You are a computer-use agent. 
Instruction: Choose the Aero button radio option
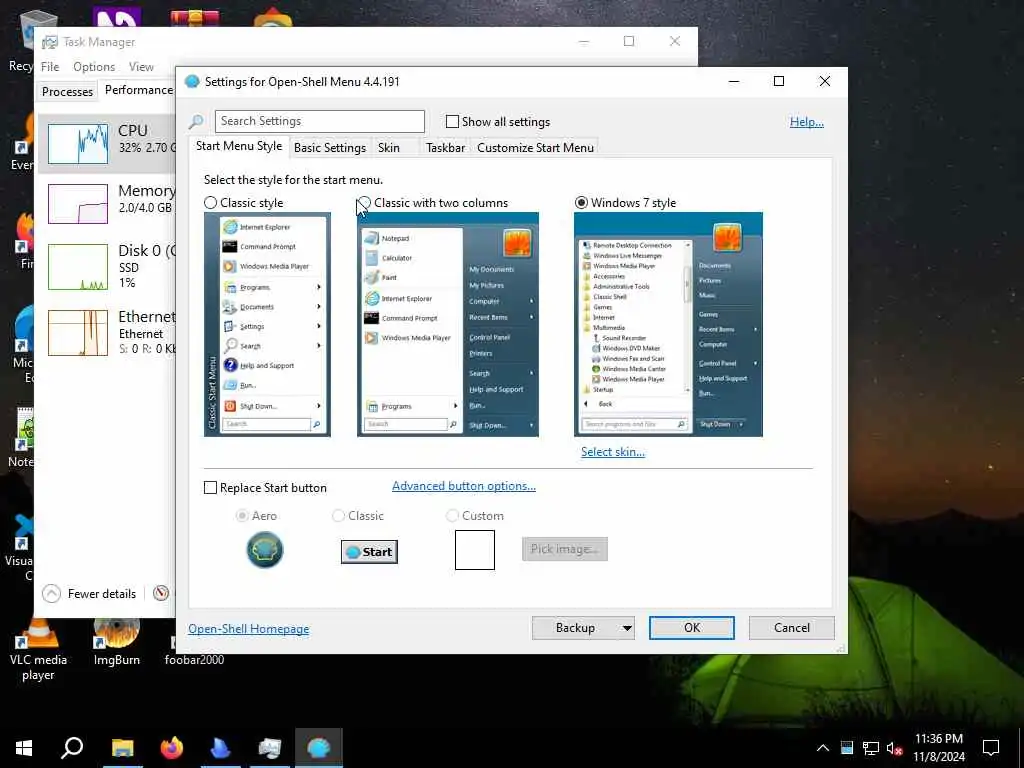pos(242,516)
